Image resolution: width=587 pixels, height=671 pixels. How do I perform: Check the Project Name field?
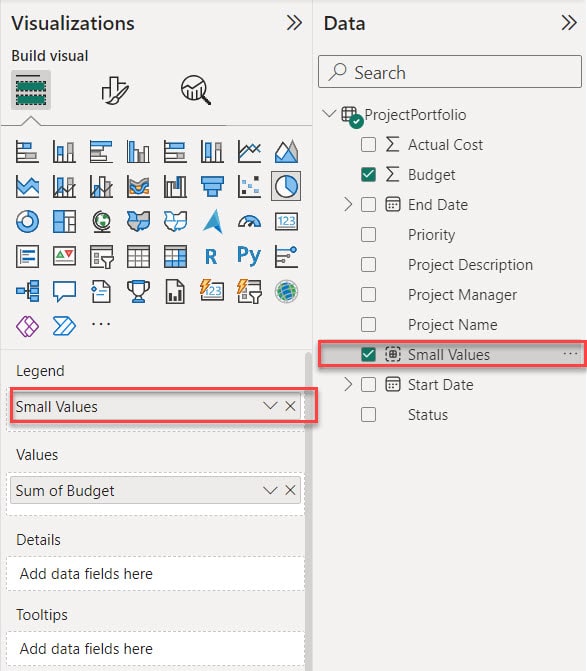click(368, 324)
